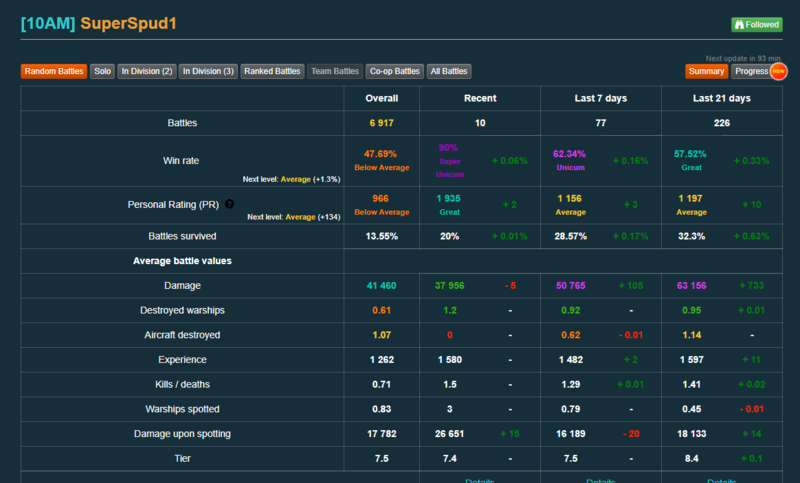
Task: Click the Overall column header
Action: click(381, 98)
